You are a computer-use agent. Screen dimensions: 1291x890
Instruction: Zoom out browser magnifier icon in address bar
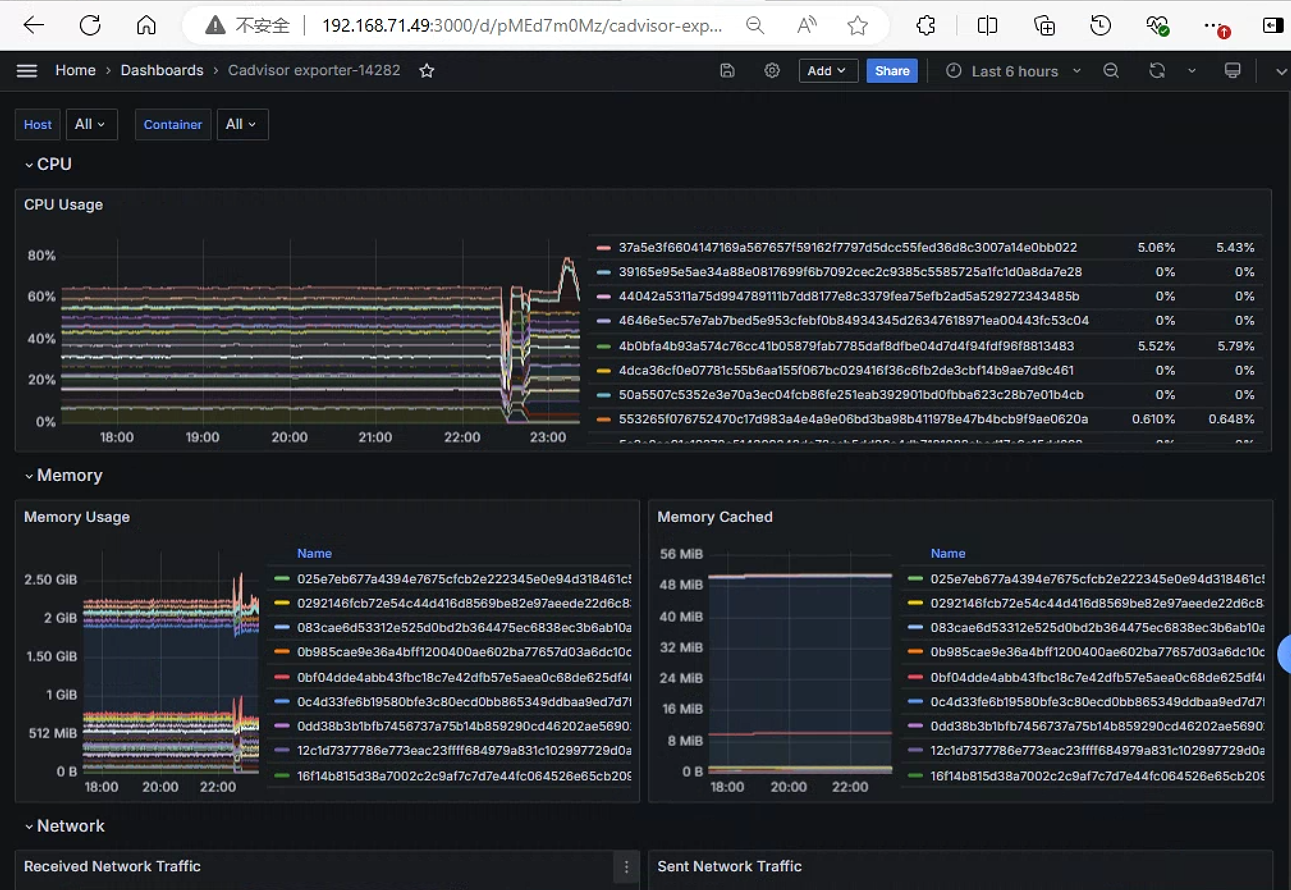[755, 26]
